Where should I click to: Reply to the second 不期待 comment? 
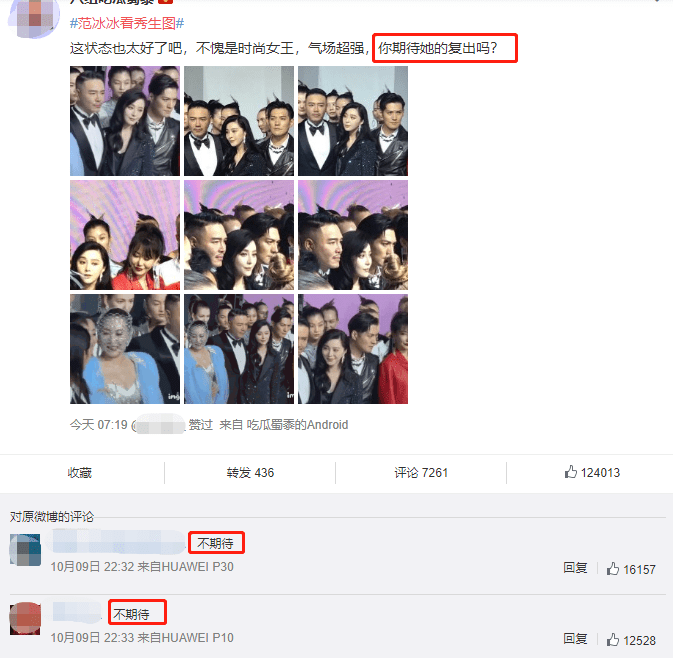[x=575, y=639]
